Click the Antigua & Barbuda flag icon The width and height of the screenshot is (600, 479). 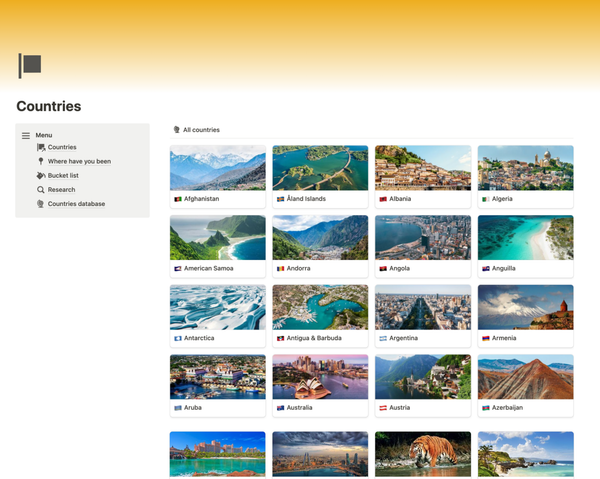(280, 338)
